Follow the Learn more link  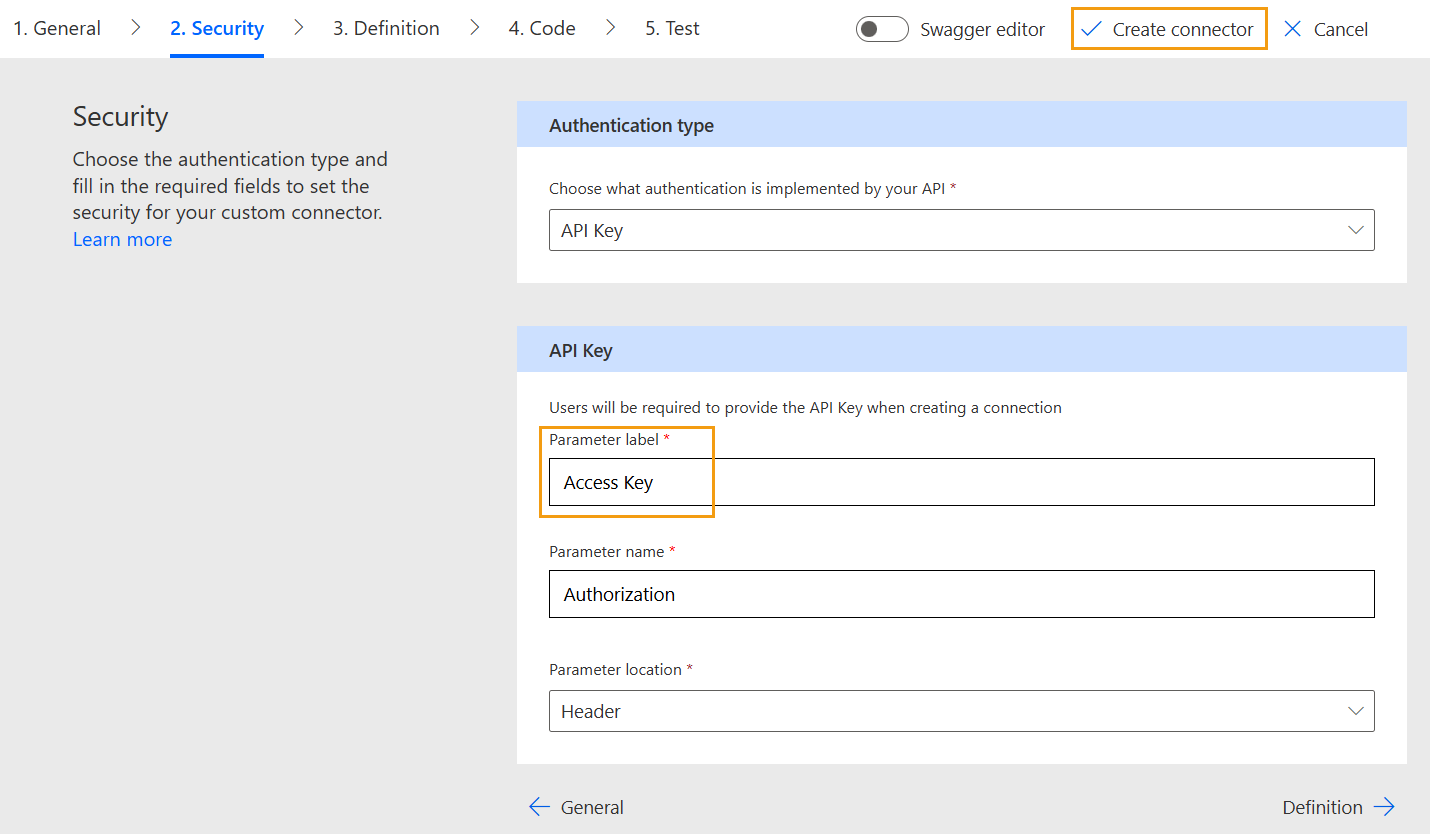tap(122, 239)
